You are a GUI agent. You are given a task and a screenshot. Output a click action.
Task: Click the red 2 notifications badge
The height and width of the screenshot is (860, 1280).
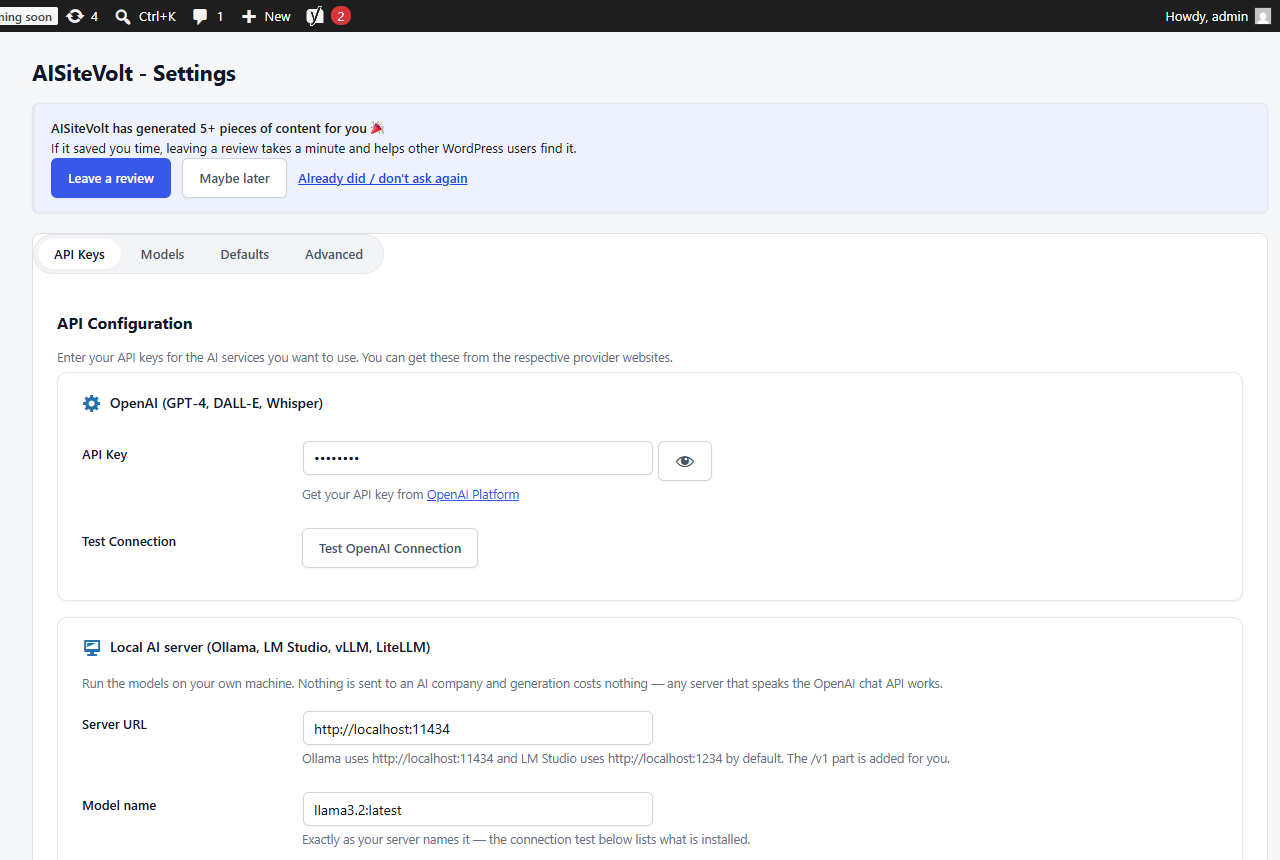click(341, 16)
